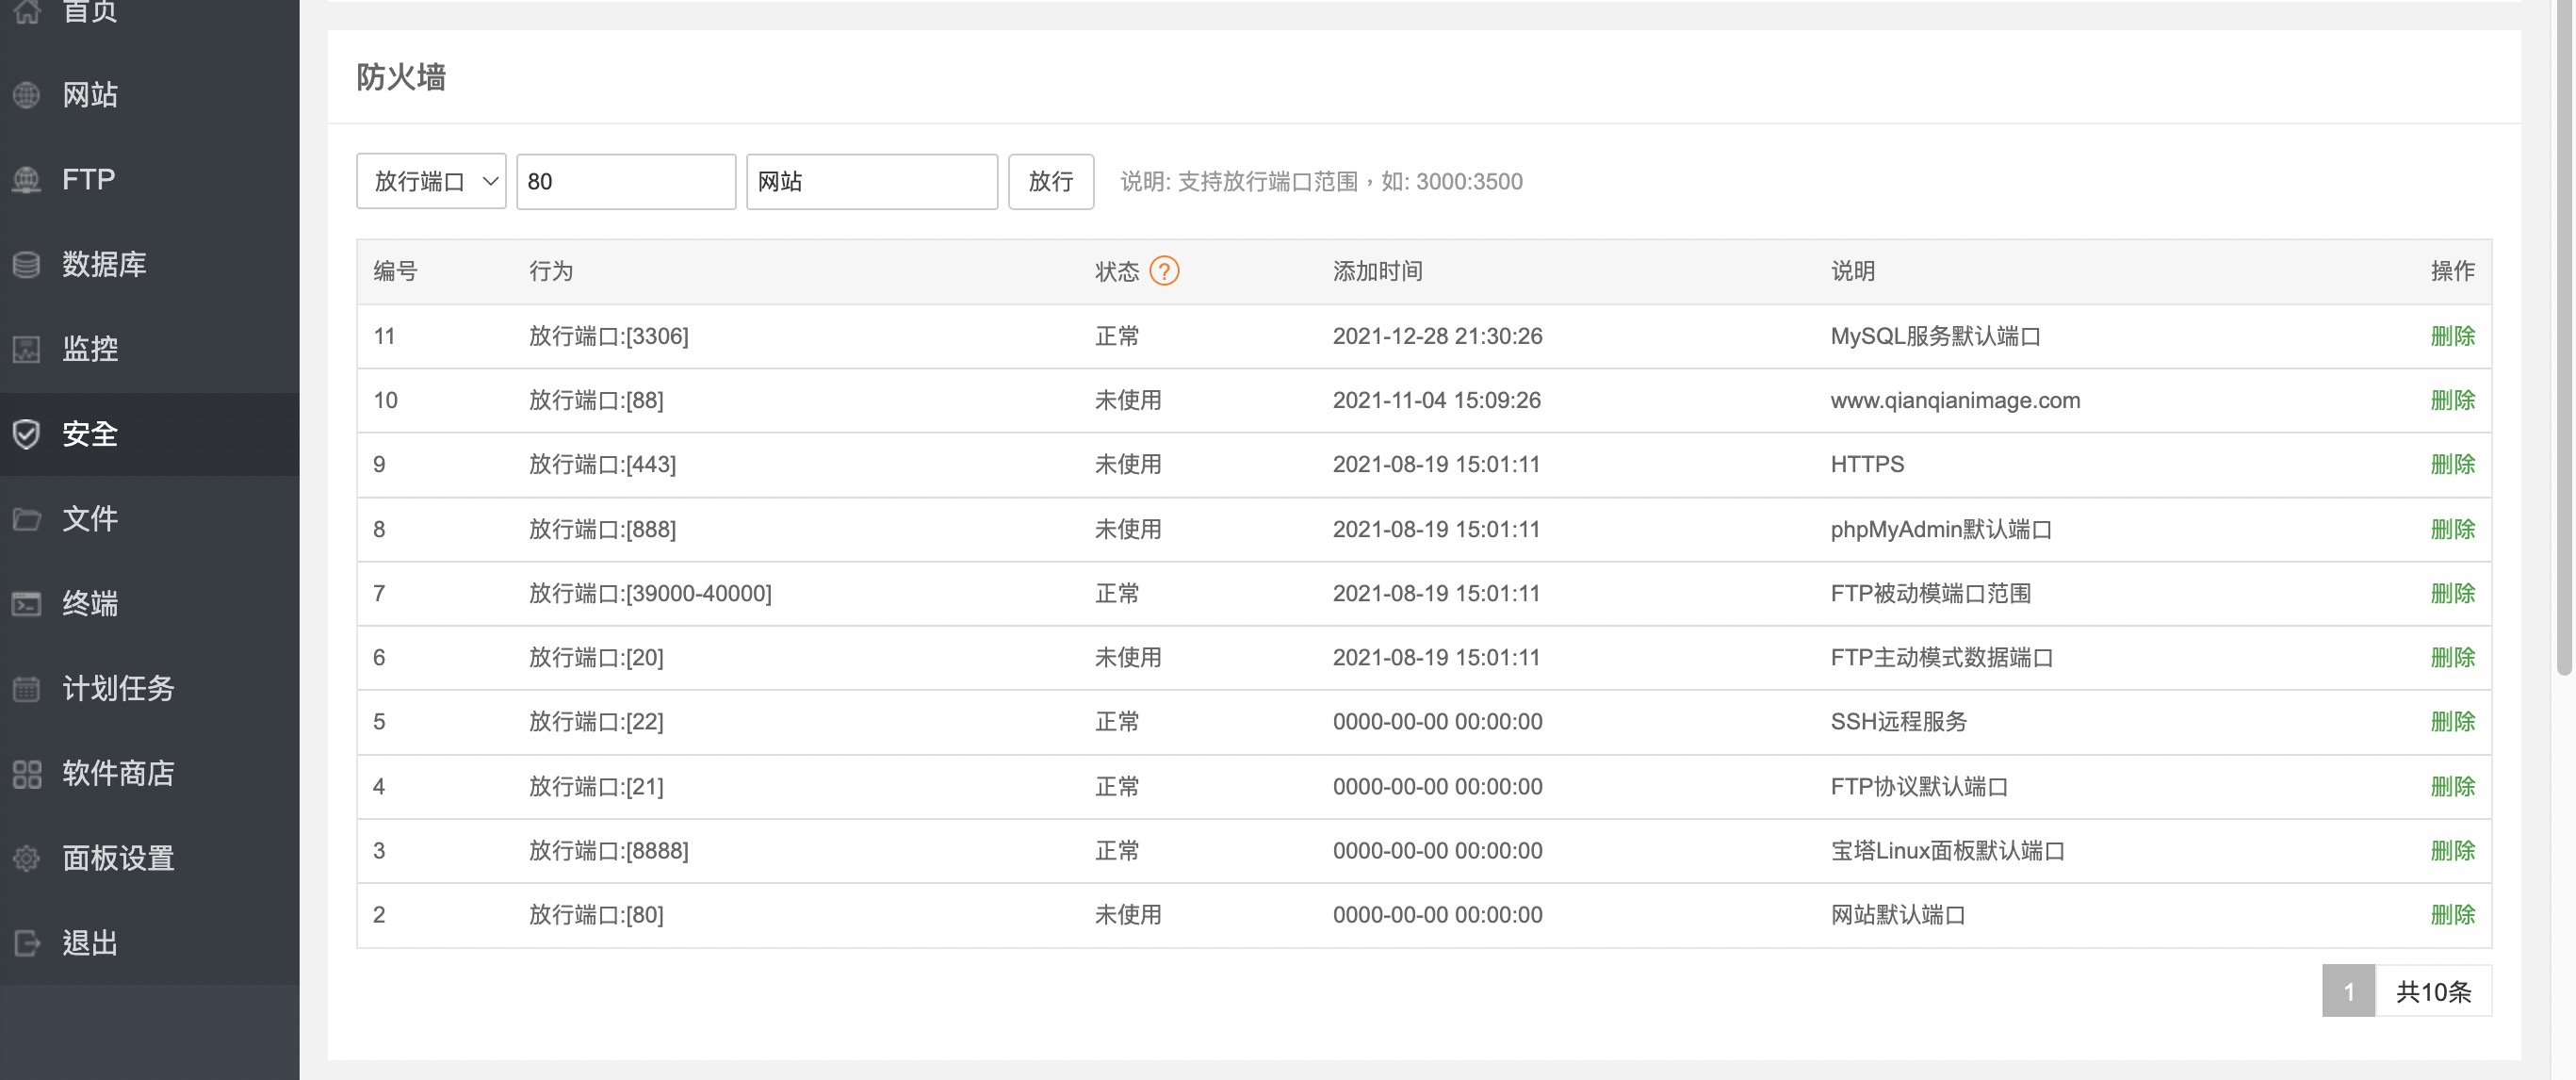Click the calendar icon beside 计划任务
The height and width of the screenshot is (1080, 2576).
pos(27,689)
